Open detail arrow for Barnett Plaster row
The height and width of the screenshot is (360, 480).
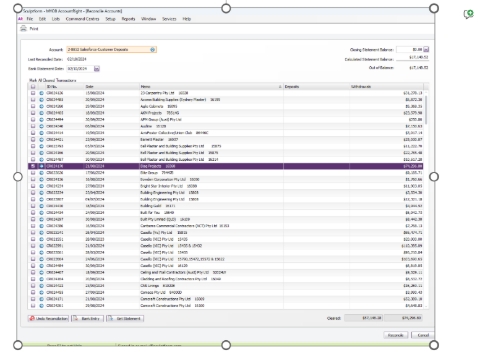click(41, 139)
